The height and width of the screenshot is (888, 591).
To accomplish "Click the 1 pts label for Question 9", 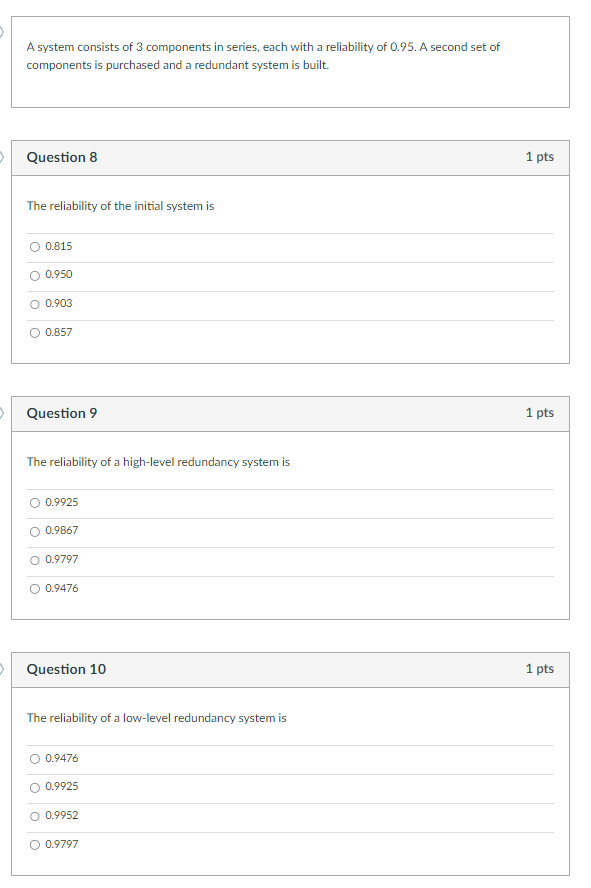I will point(538,413).
